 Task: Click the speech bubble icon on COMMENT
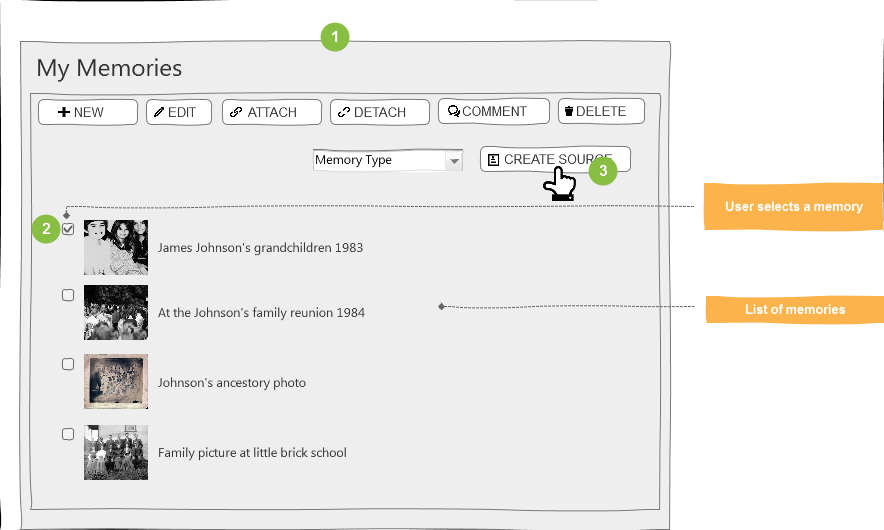coord(454,111)
